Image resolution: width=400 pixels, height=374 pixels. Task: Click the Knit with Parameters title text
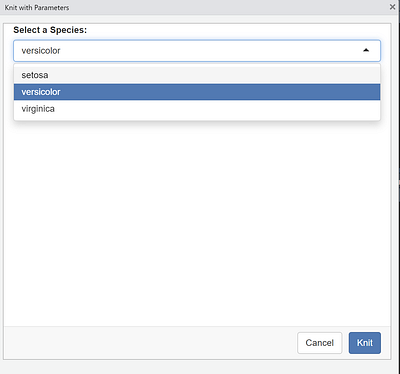tap(37, 7)
